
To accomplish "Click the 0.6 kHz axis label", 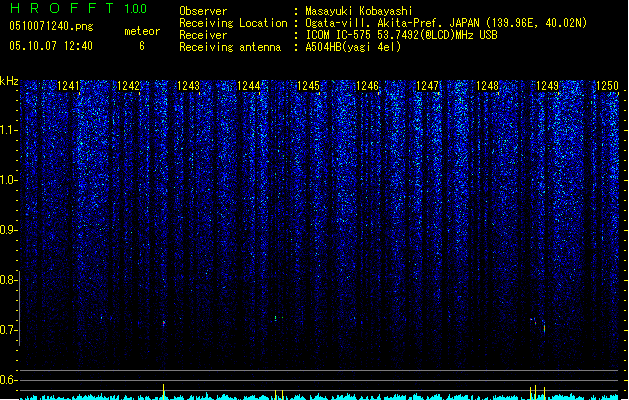I will [x=8, y=380].
